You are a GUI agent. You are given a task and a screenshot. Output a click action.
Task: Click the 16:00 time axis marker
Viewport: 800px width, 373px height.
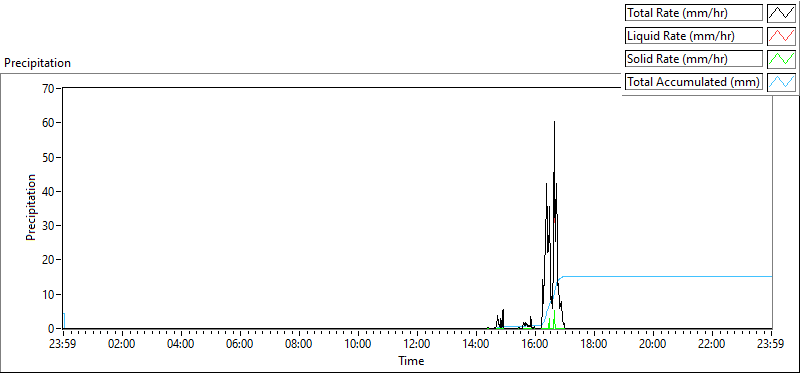pos(535,343)
